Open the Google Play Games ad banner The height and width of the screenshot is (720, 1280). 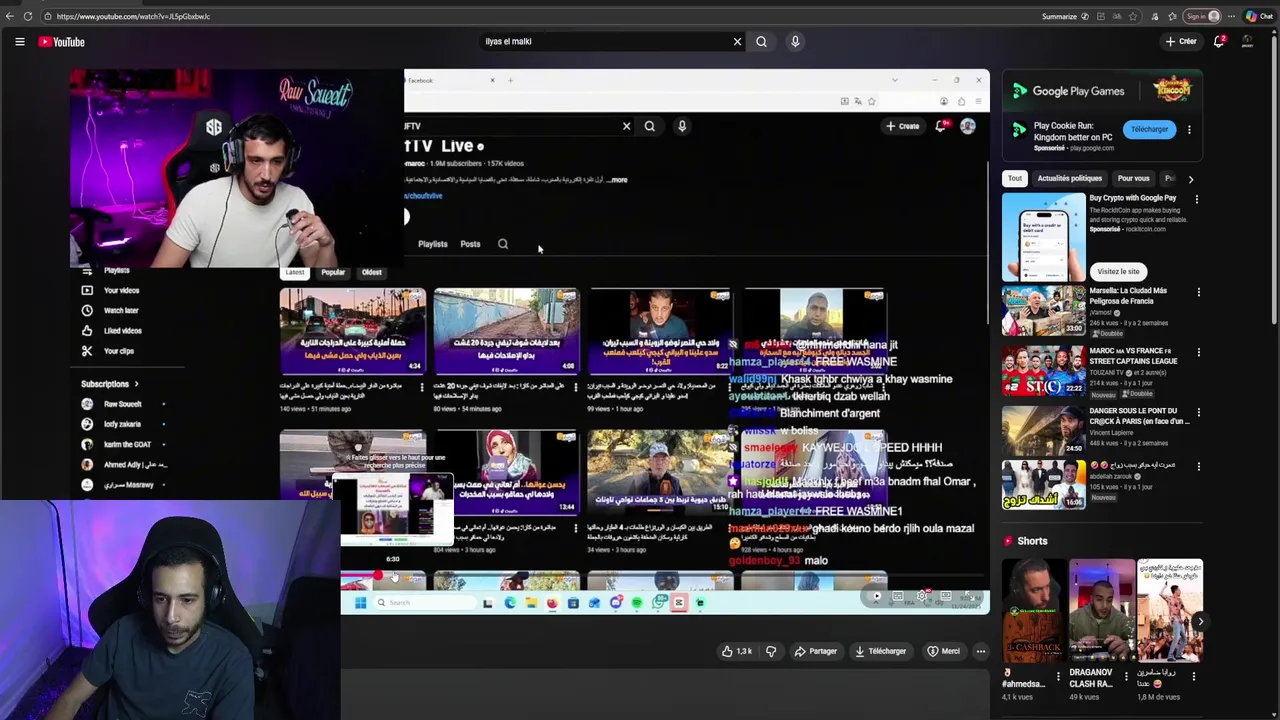pos(1102,91)
